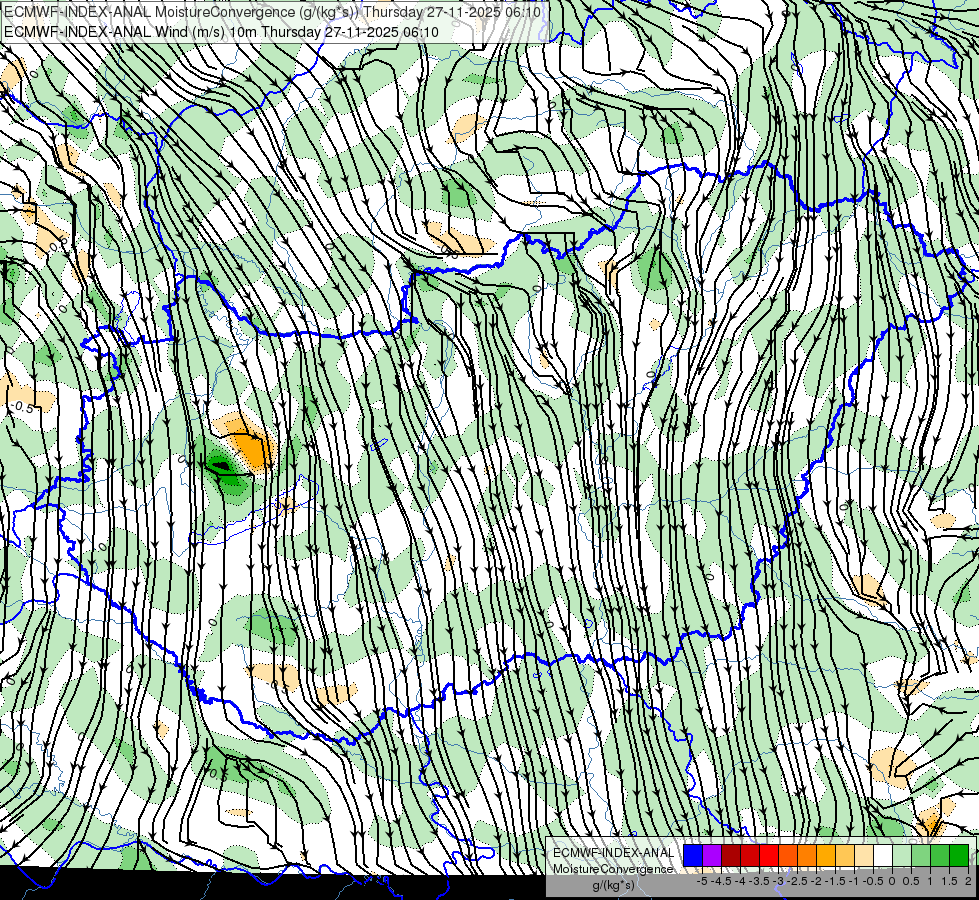Click the lightest green swatch between 0 and 0.5

point(902,855)
